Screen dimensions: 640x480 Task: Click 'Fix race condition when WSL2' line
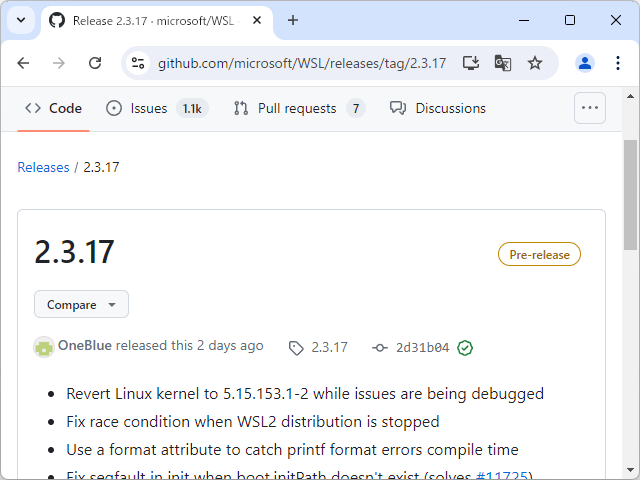(x=253, y=422)
